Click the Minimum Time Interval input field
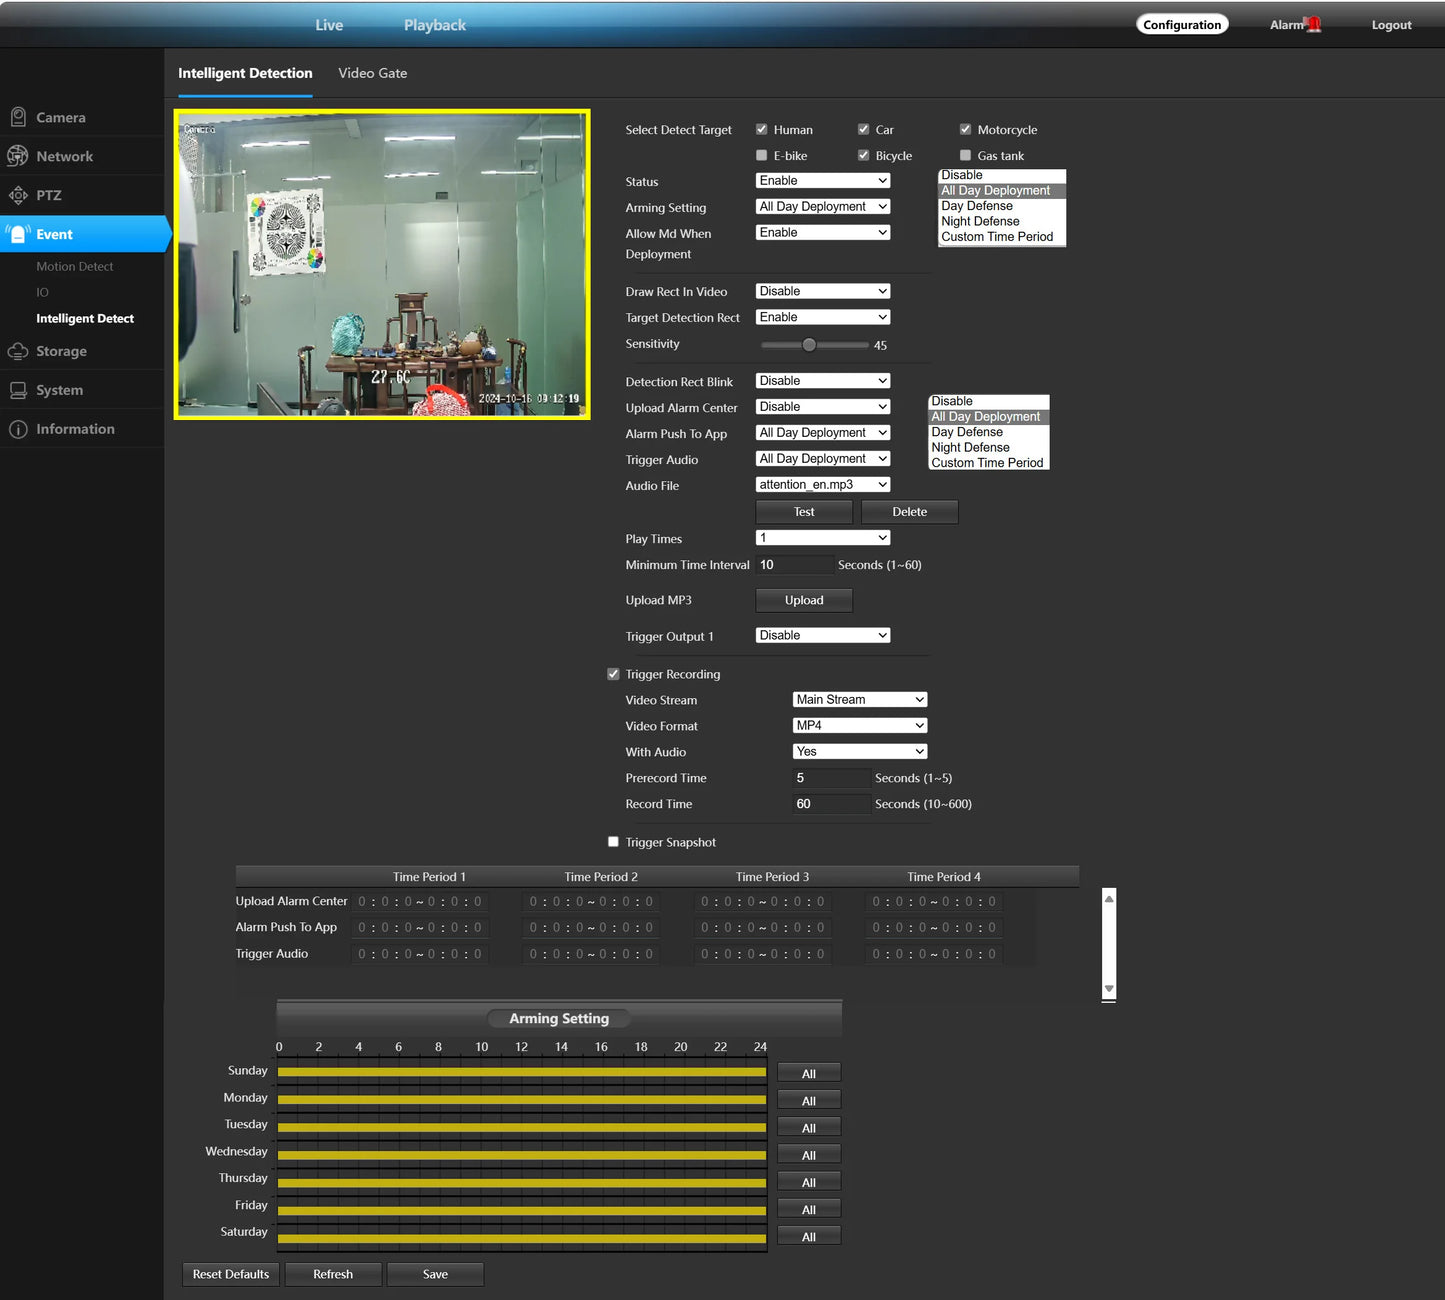The height and width of the screenshot is (1300, 1445). pyautogui.click(x=794, y=565)
